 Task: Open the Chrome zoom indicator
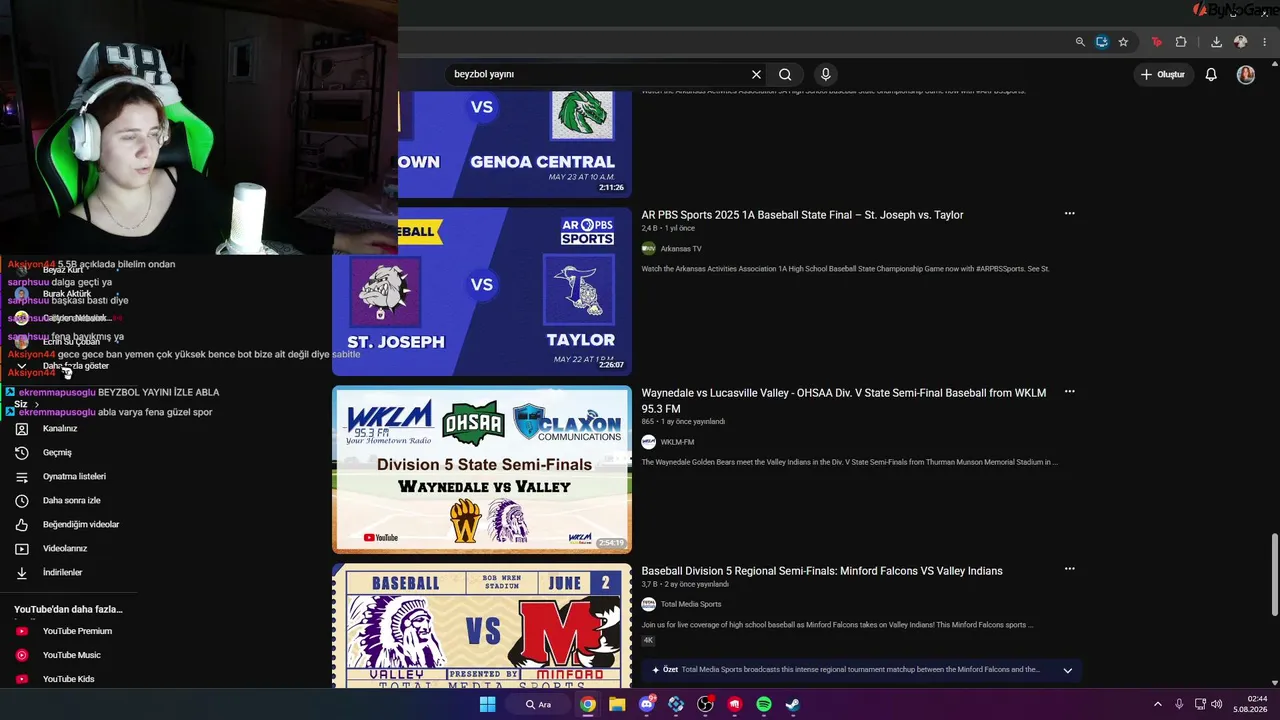pos(1080,42)
